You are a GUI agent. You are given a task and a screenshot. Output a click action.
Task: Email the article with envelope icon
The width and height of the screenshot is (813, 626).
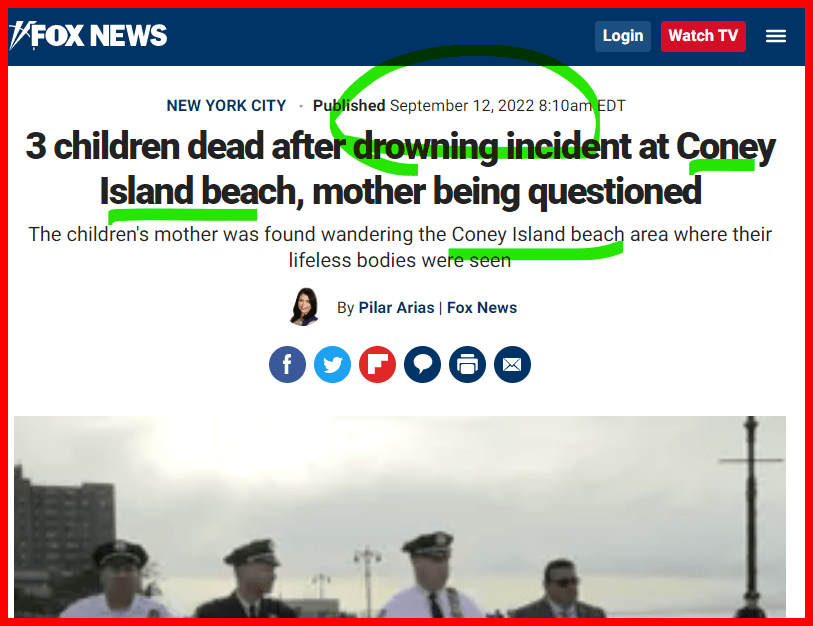coord(512,365)
